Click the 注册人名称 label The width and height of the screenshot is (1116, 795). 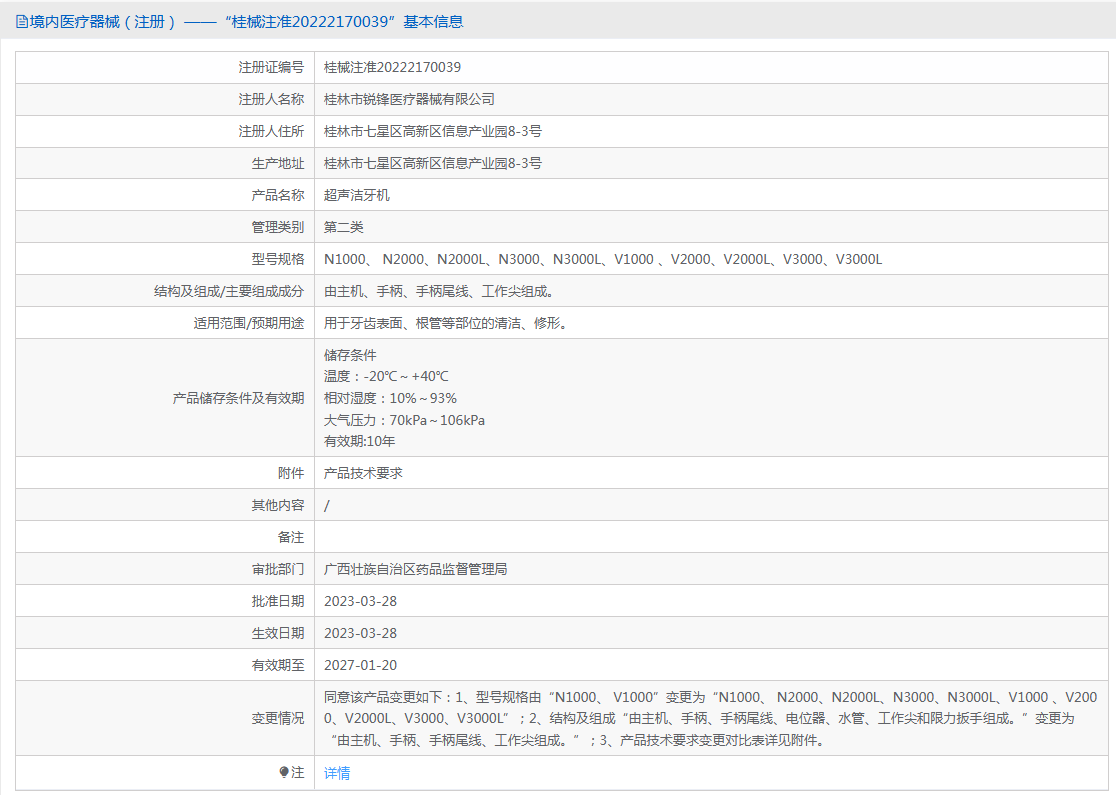(x=271, y=99)
